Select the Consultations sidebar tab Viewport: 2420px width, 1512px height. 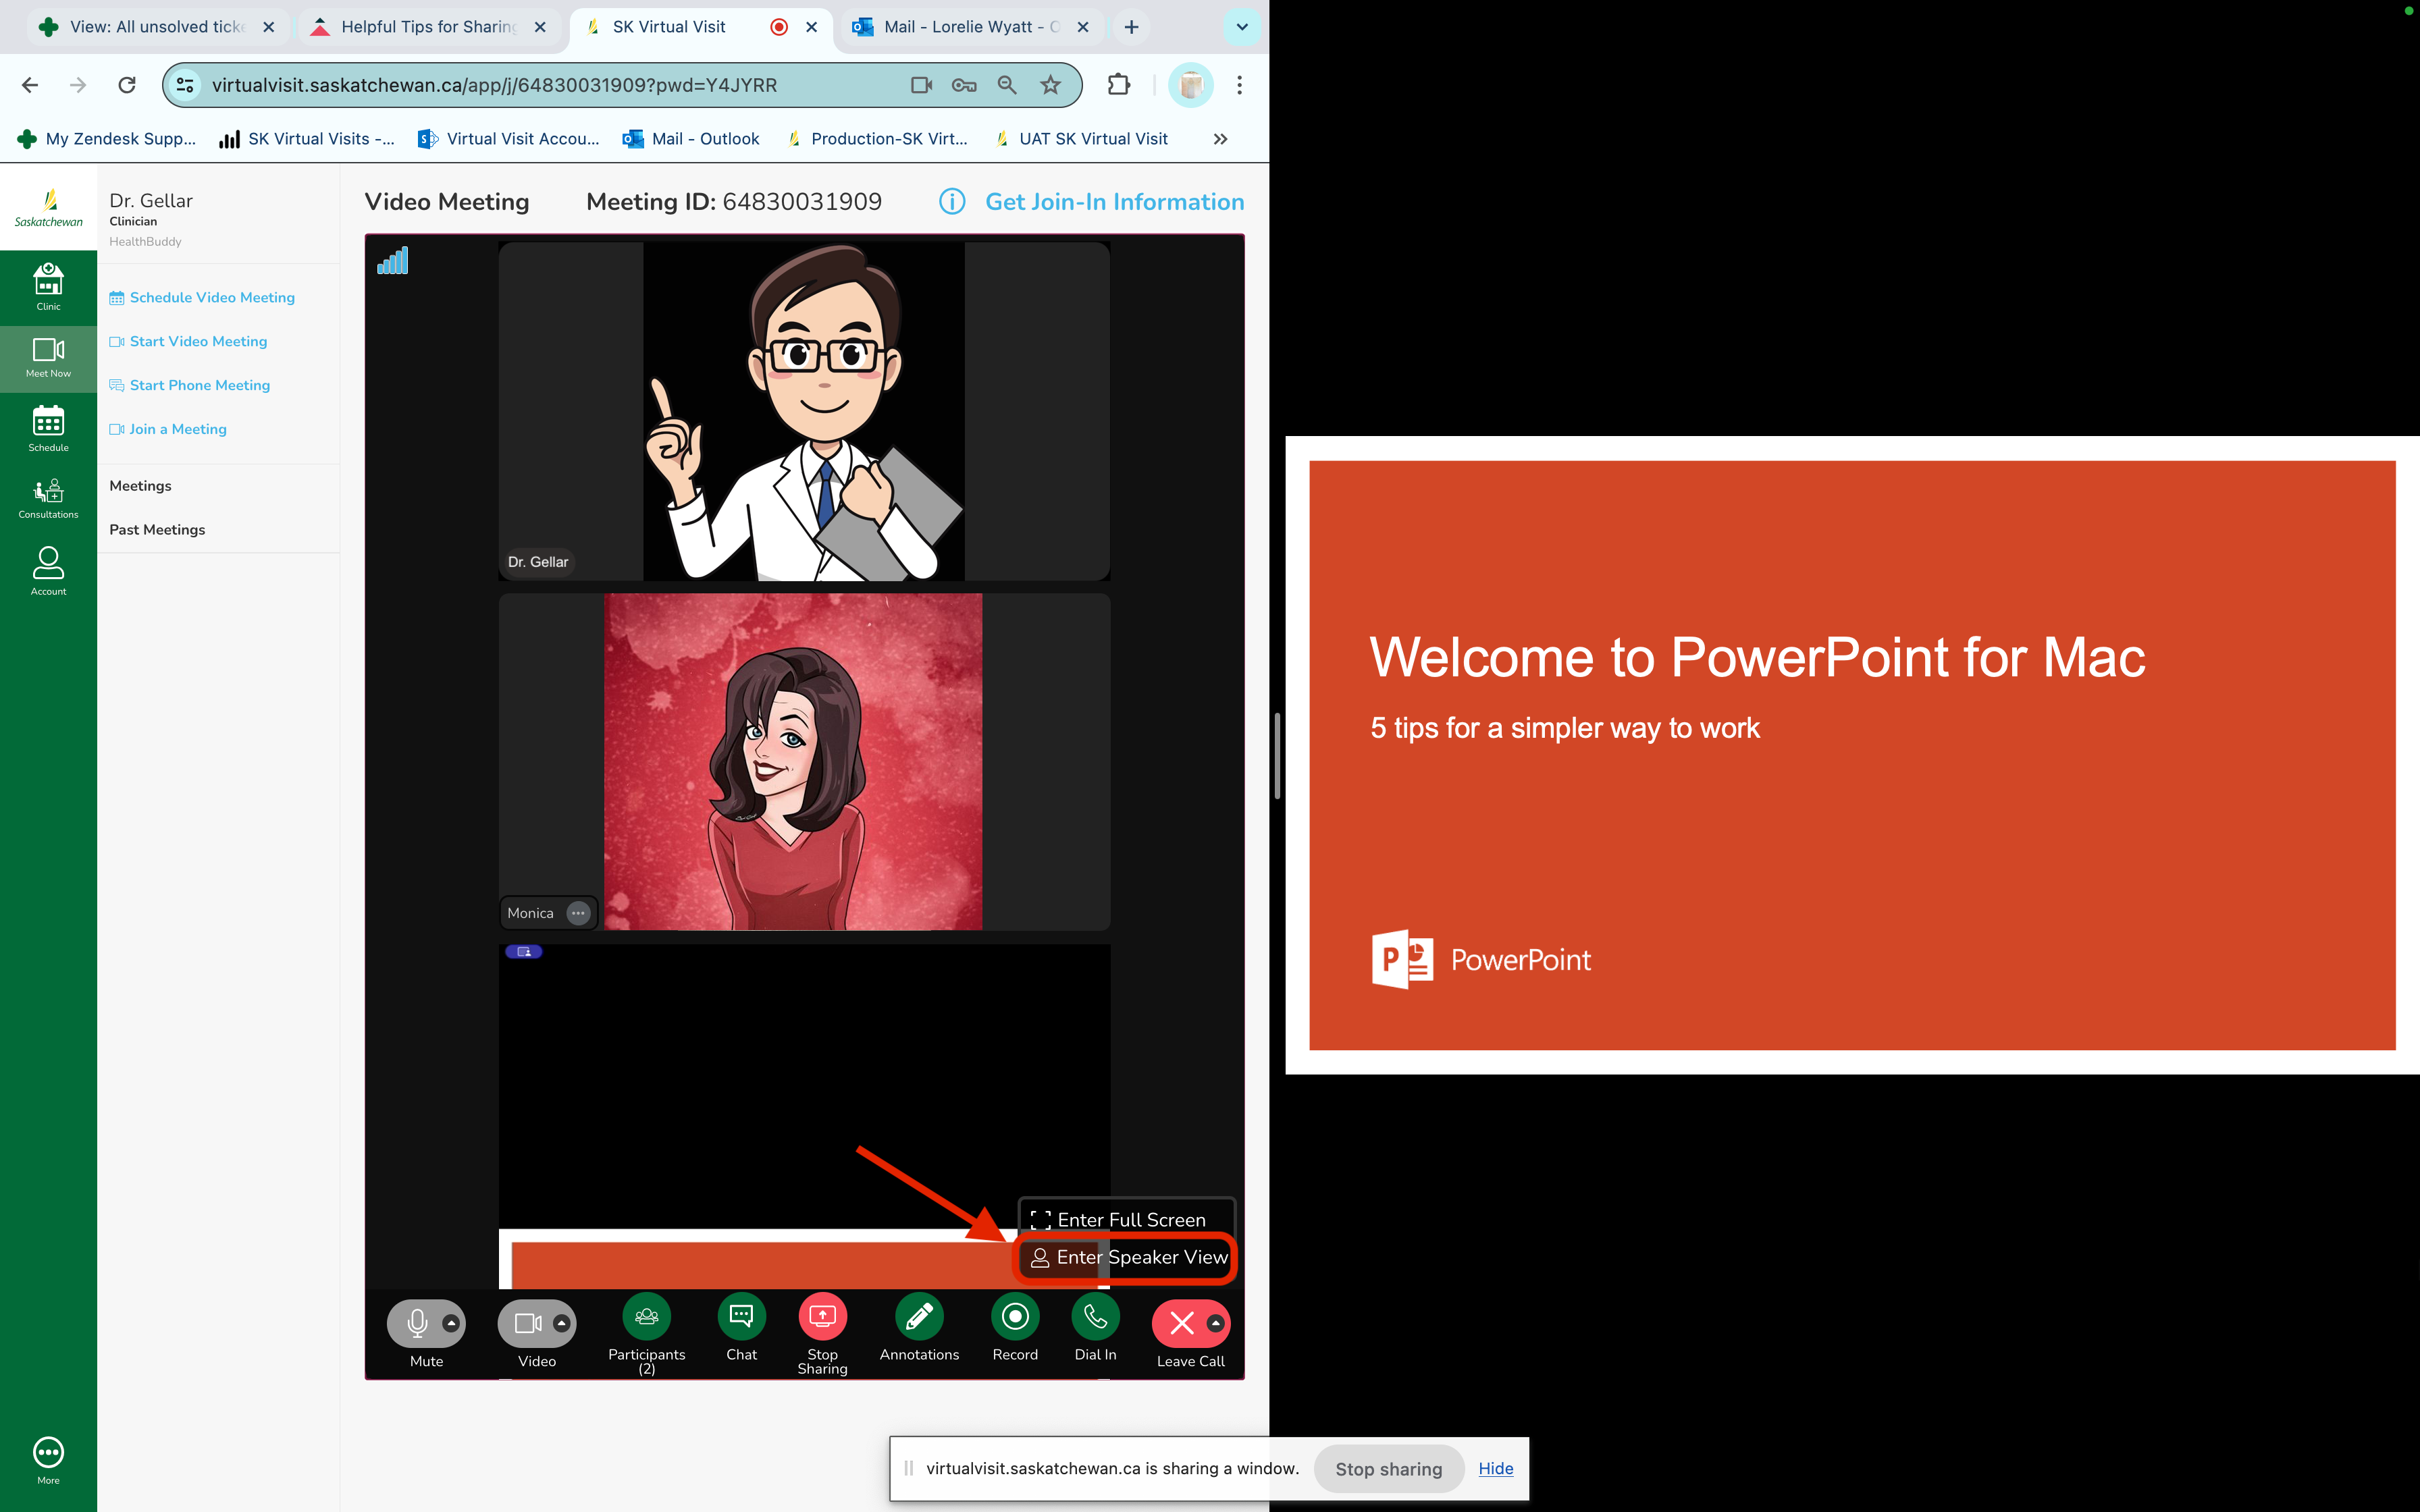(x=47, y=496)
